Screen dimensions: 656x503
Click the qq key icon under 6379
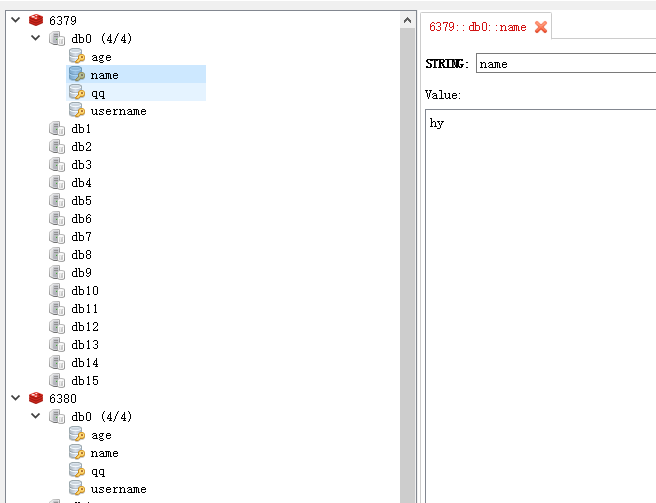(77, 92)
